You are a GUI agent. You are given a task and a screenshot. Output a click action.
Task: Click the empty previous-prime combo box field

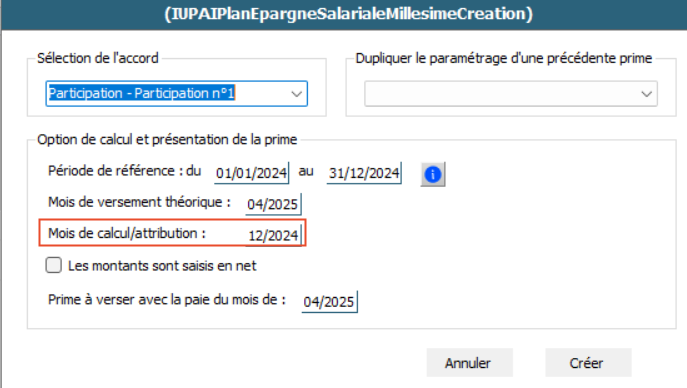tap(511, 94)
